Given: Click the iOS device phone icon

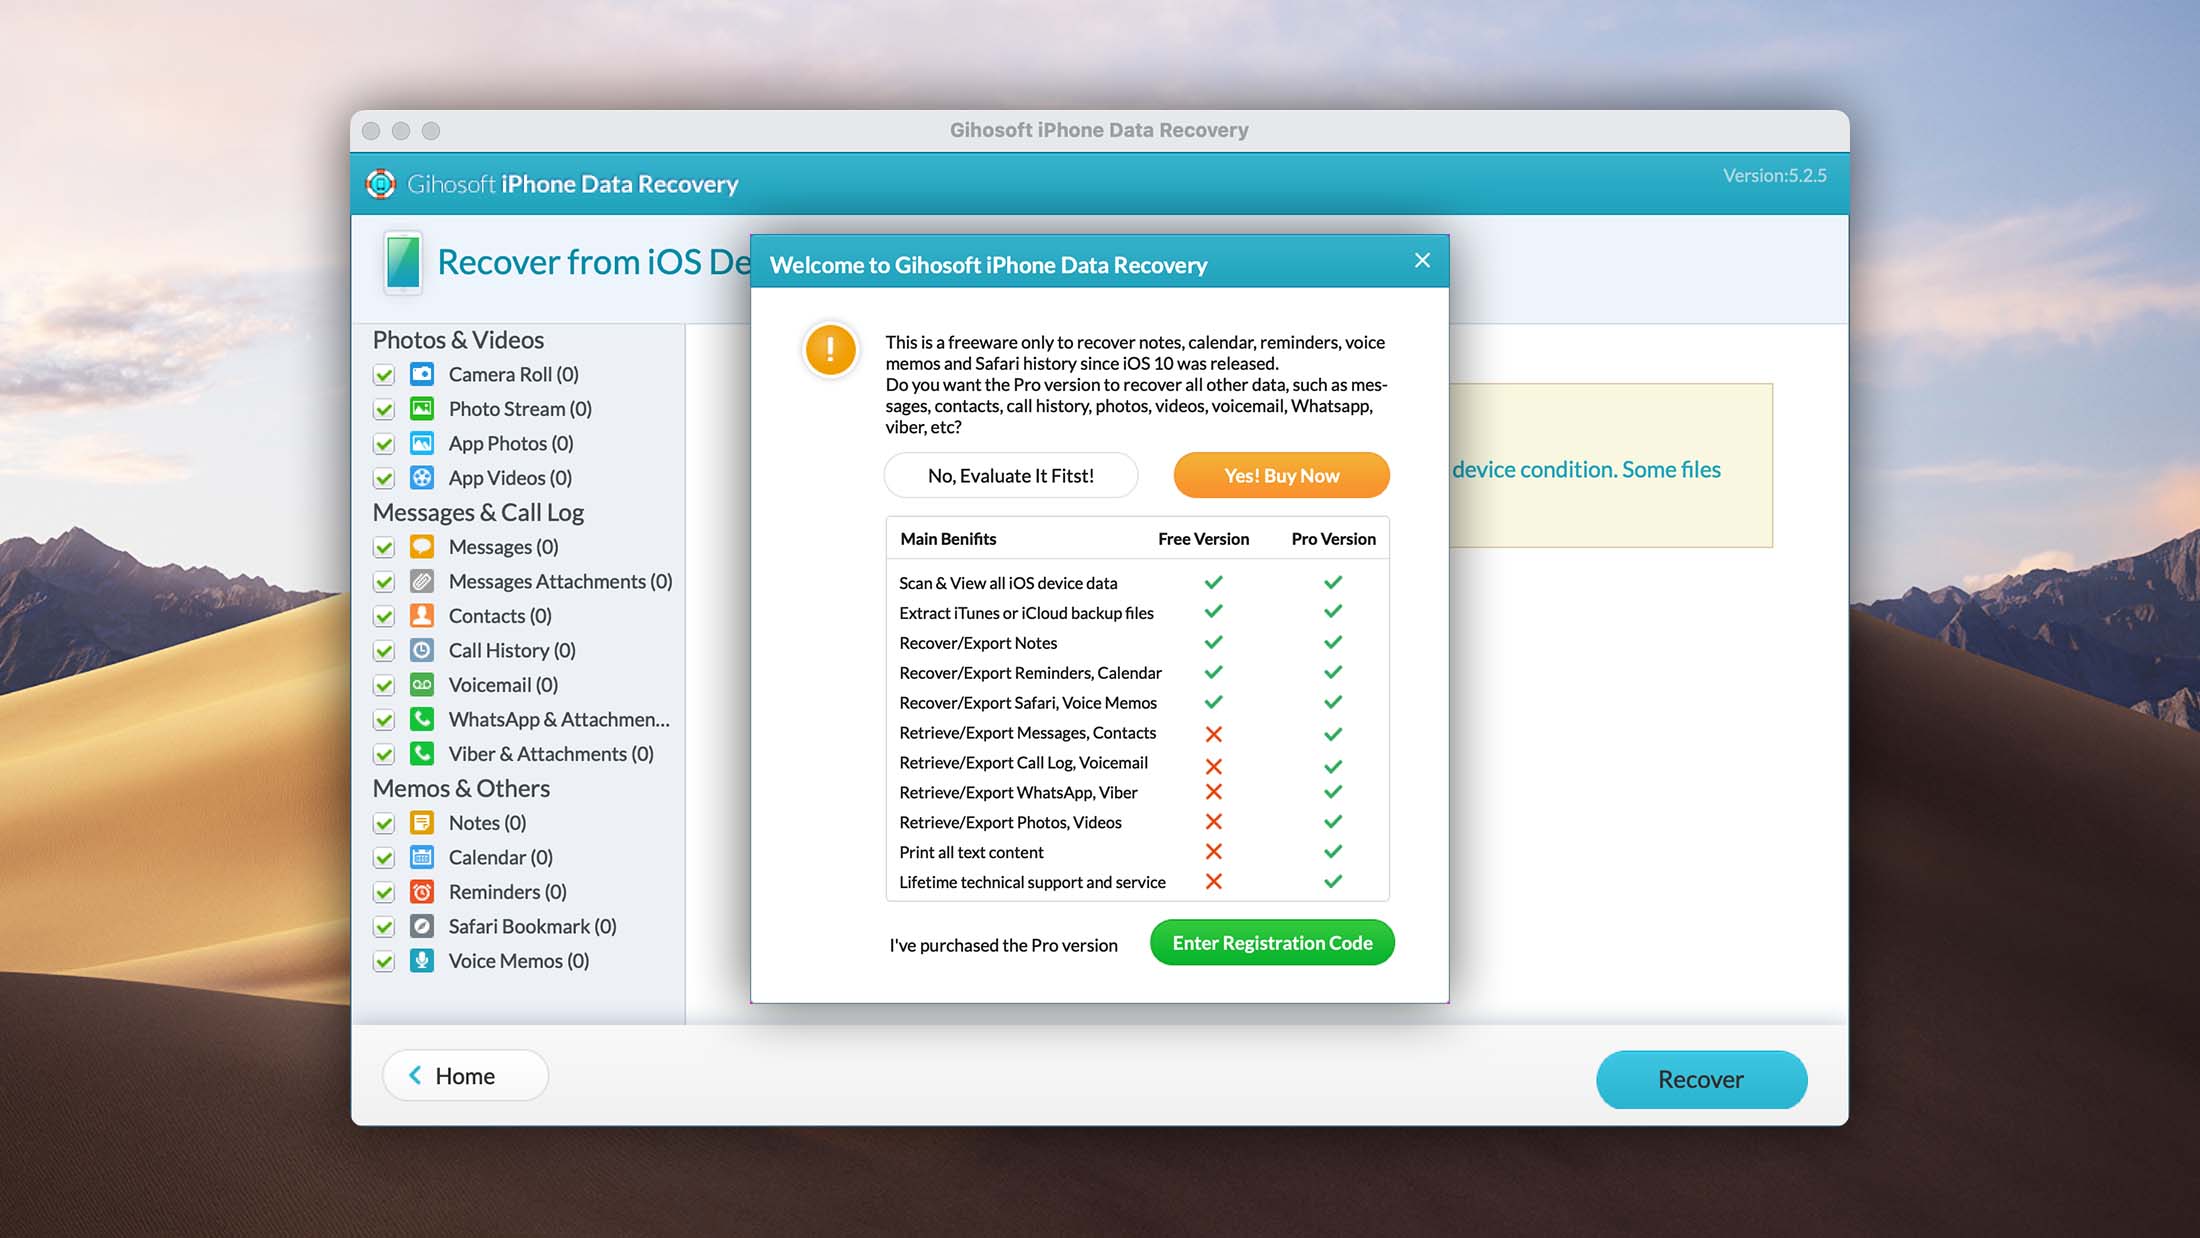Looking at the screenshot, I should 403,262.
